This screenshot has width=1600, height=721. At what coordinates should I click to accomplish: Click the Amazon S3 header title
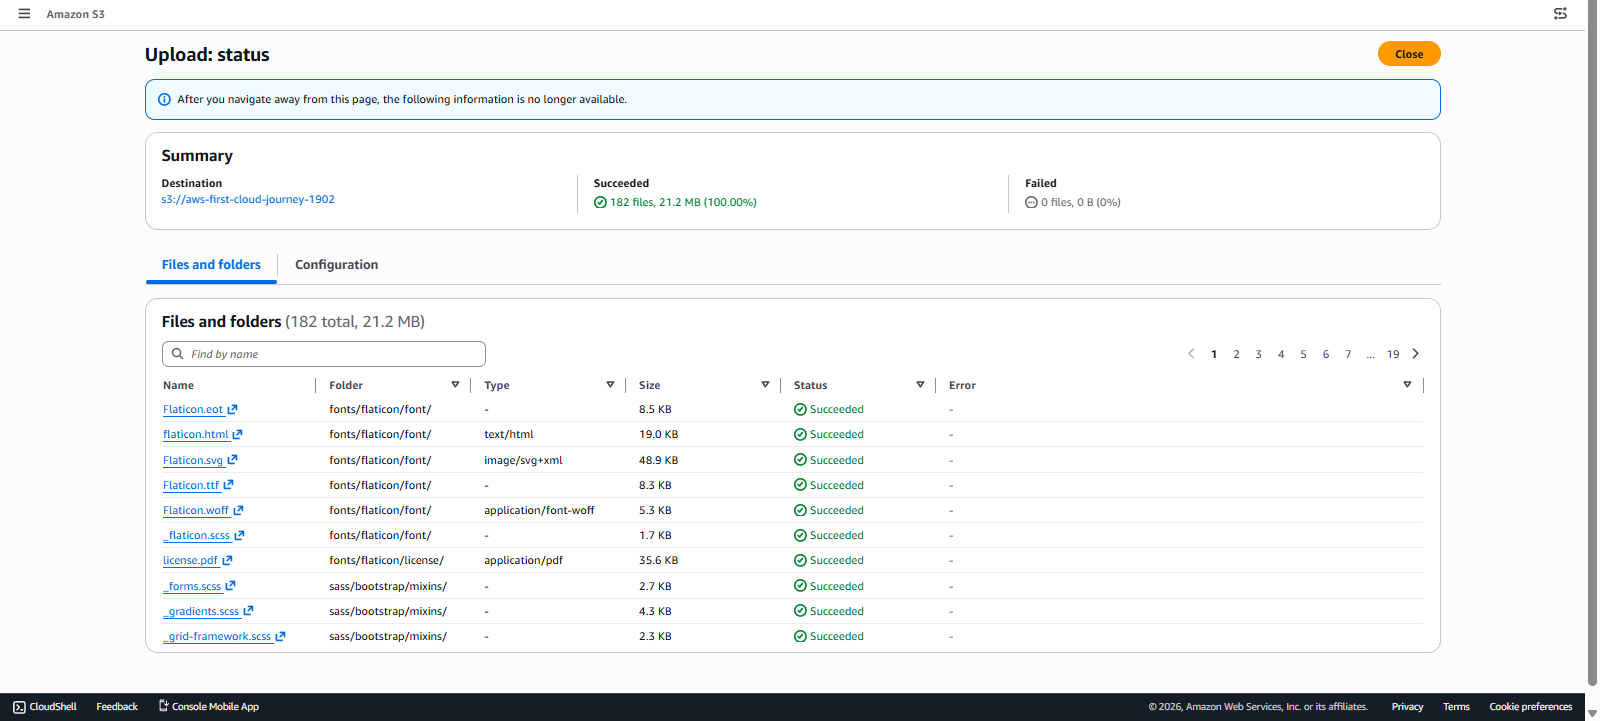75,14
